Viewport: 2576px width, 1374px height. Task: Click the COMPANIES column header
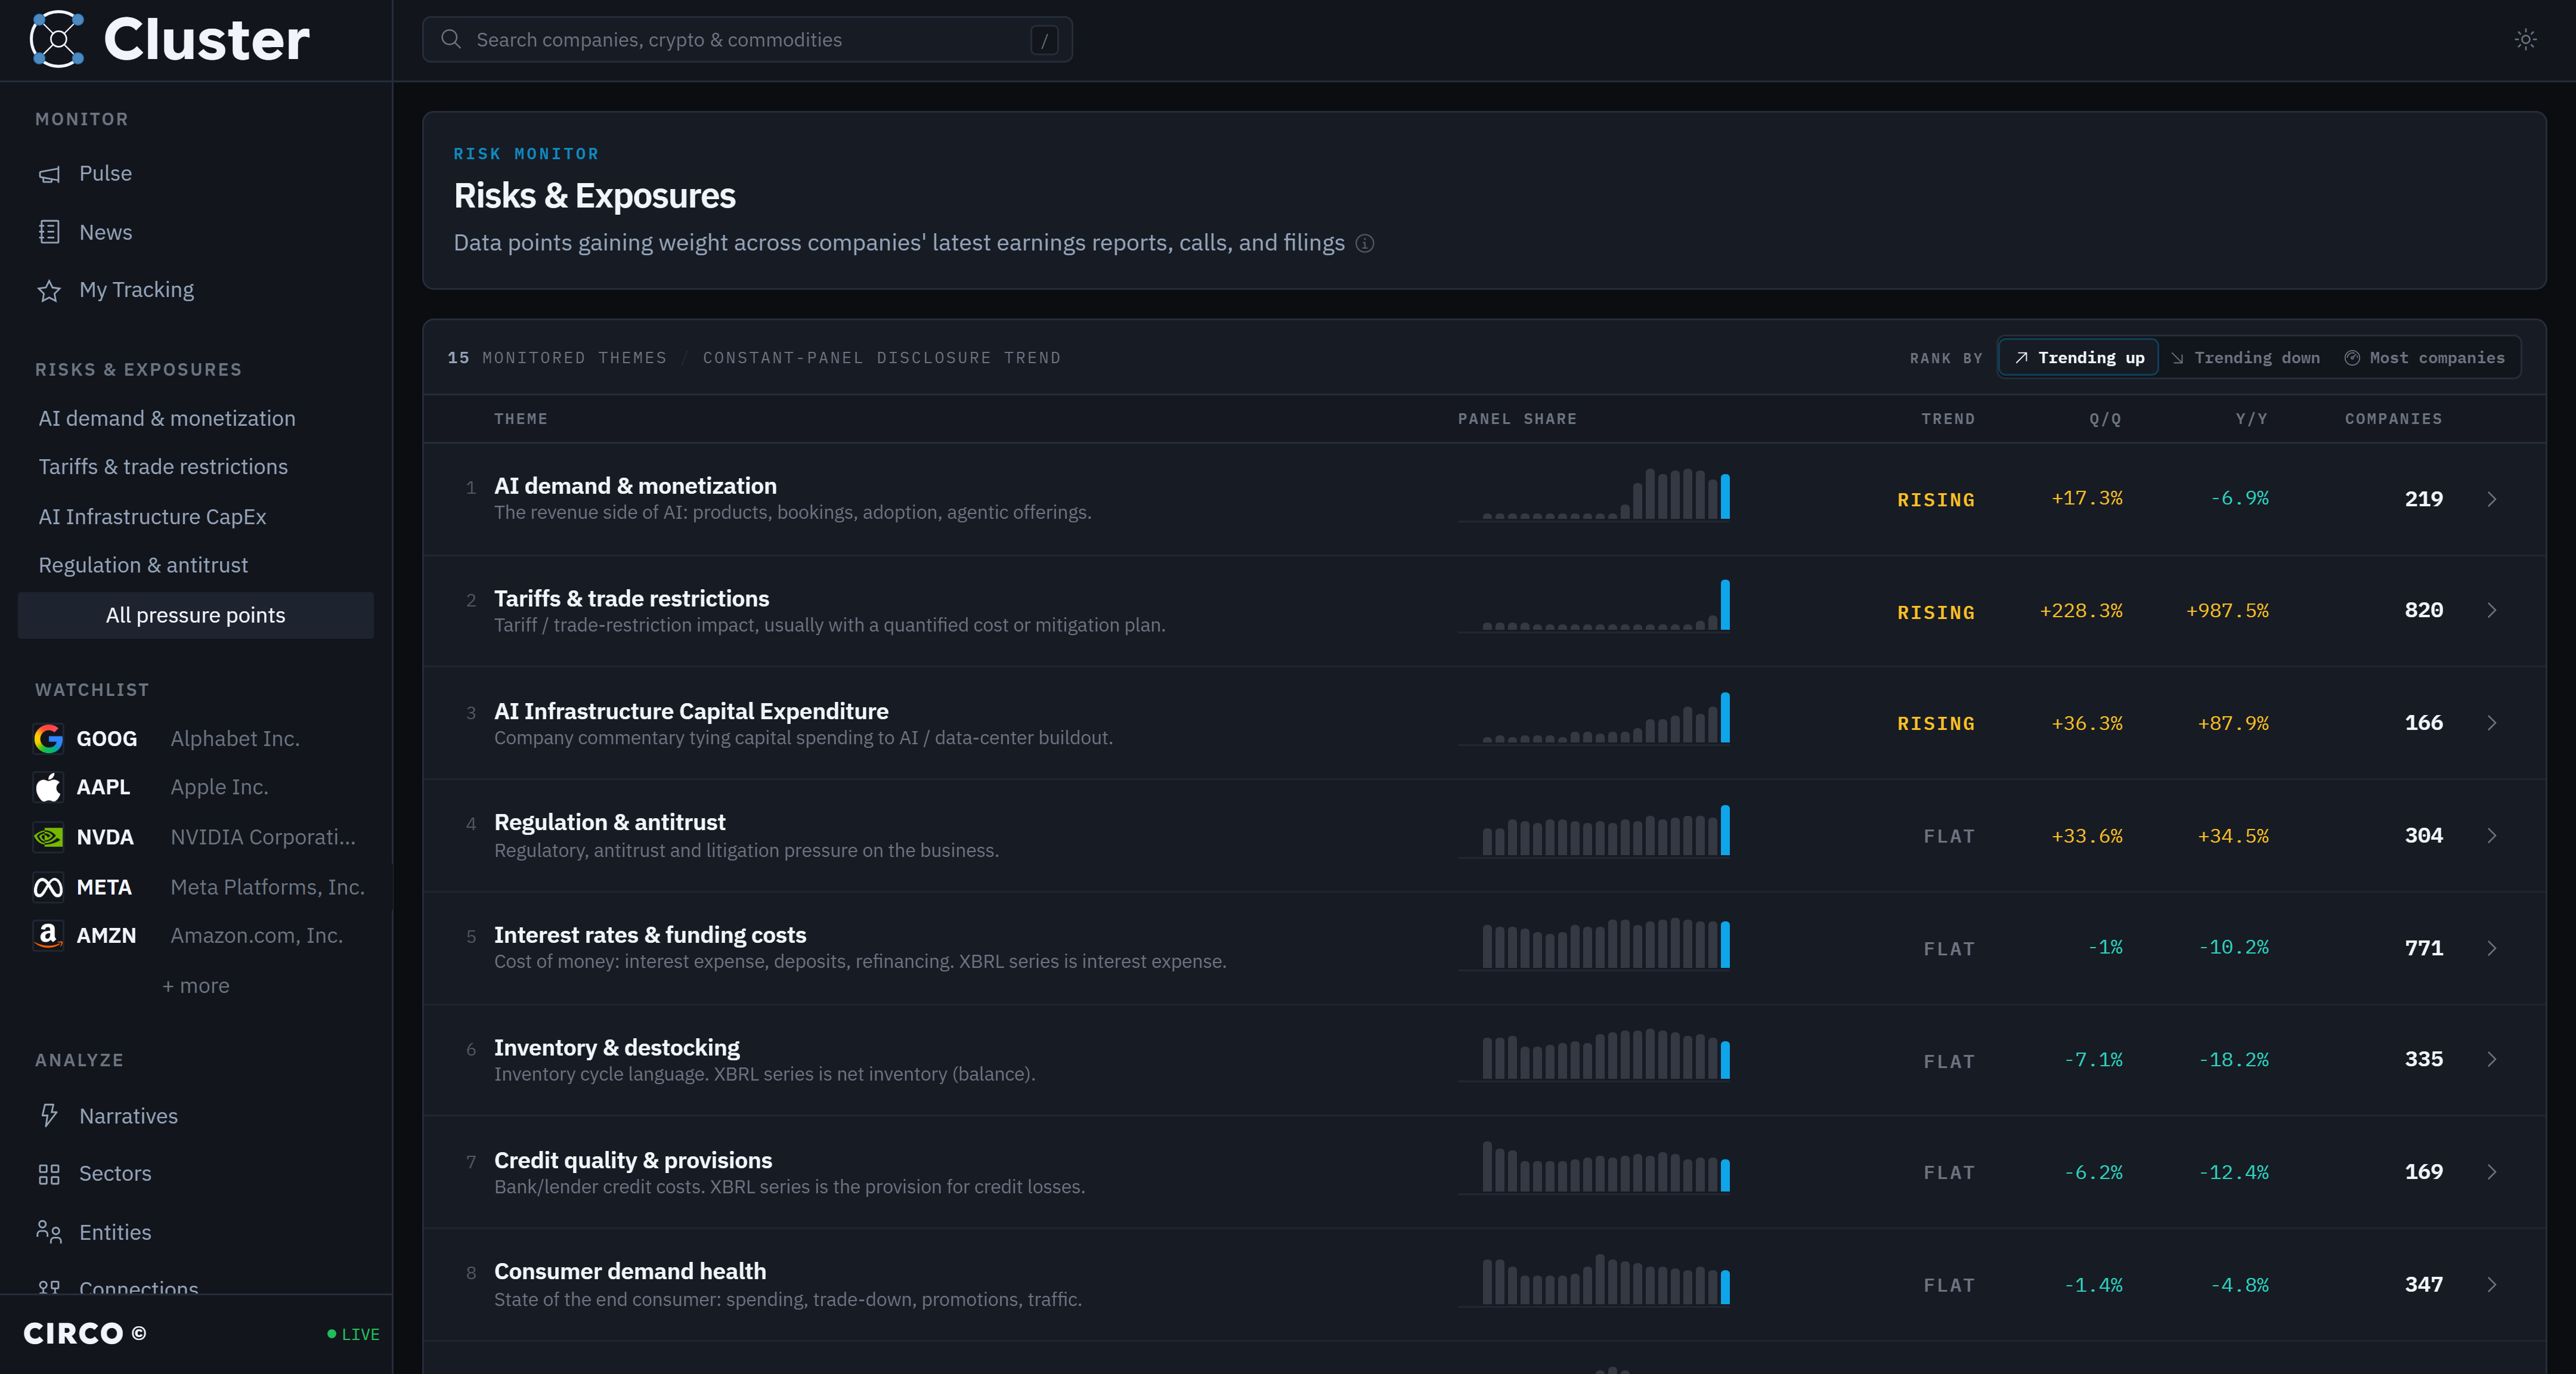click(2393, 419)
